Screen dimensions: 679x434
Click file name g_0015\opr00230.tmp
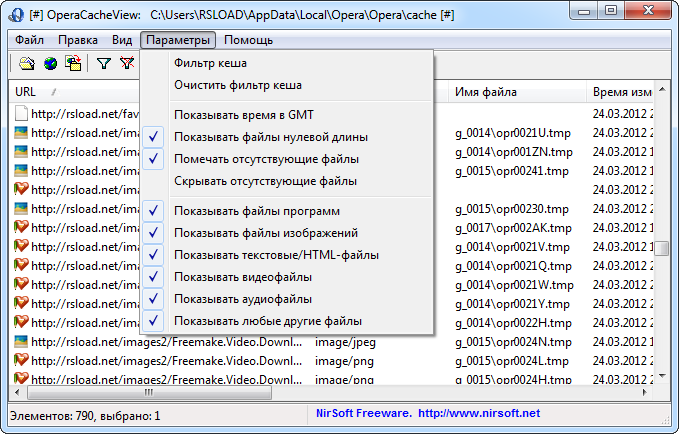[x=511, y=209]
